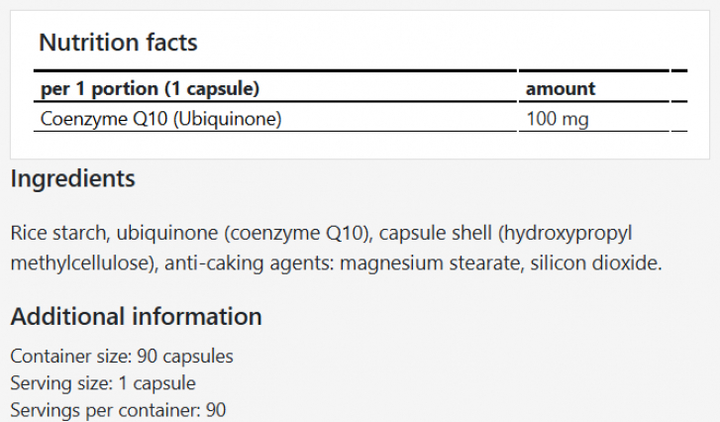Click the Additional information heading
This screenshot has height=422, width=720.
[x=136, y=317]
